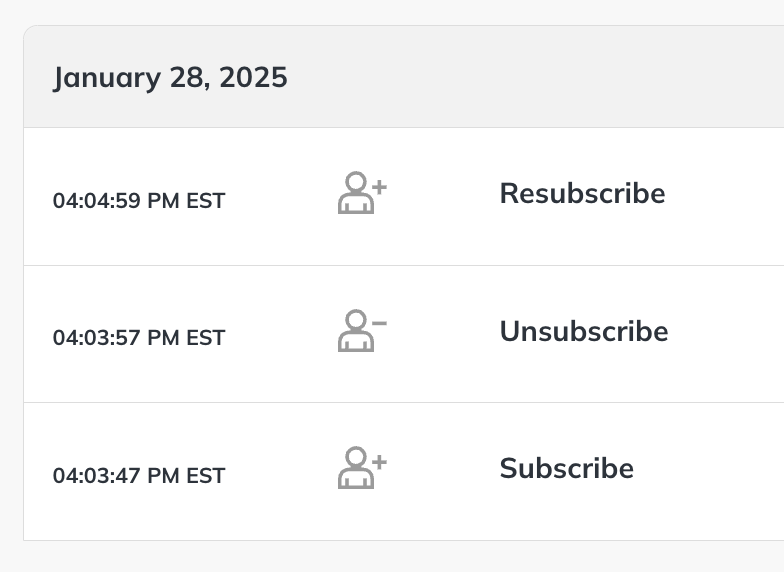Image resolution: width=784 pixels, height=572 pixels.
Task: Click the space between the 04:04:59 timestamp and its icon
Action: point(282,196)
